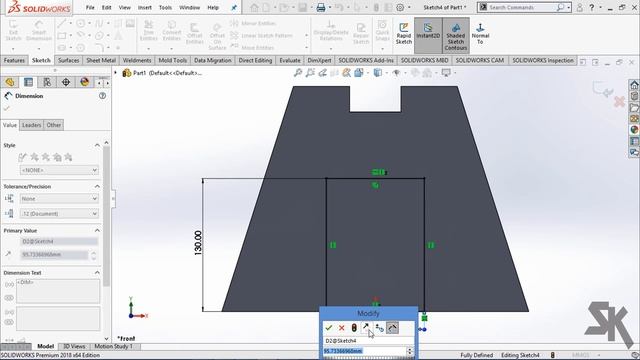Click the Exit Sketch button
Viewport: 640px width, 360px height.
coord(13,31)
